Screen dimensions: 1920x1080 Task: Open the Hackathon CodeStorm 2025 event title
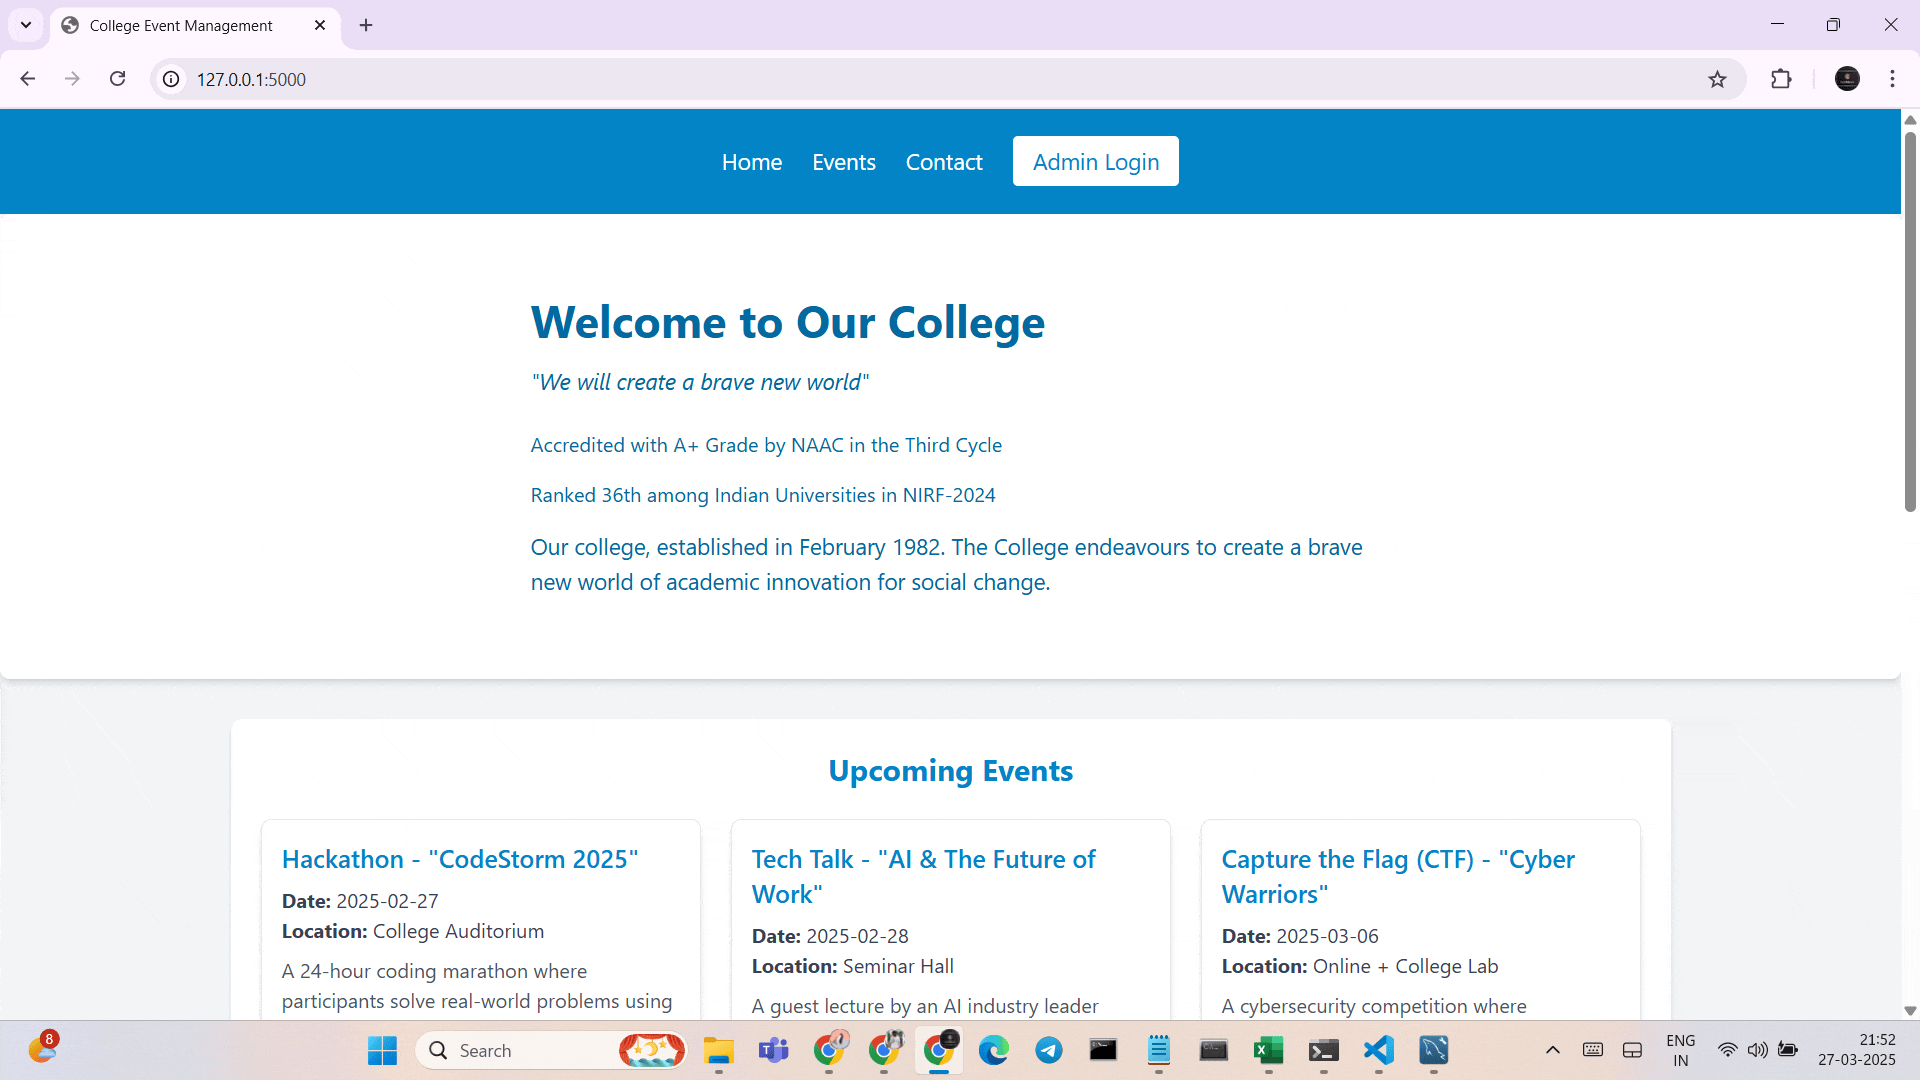coord(459,859)
